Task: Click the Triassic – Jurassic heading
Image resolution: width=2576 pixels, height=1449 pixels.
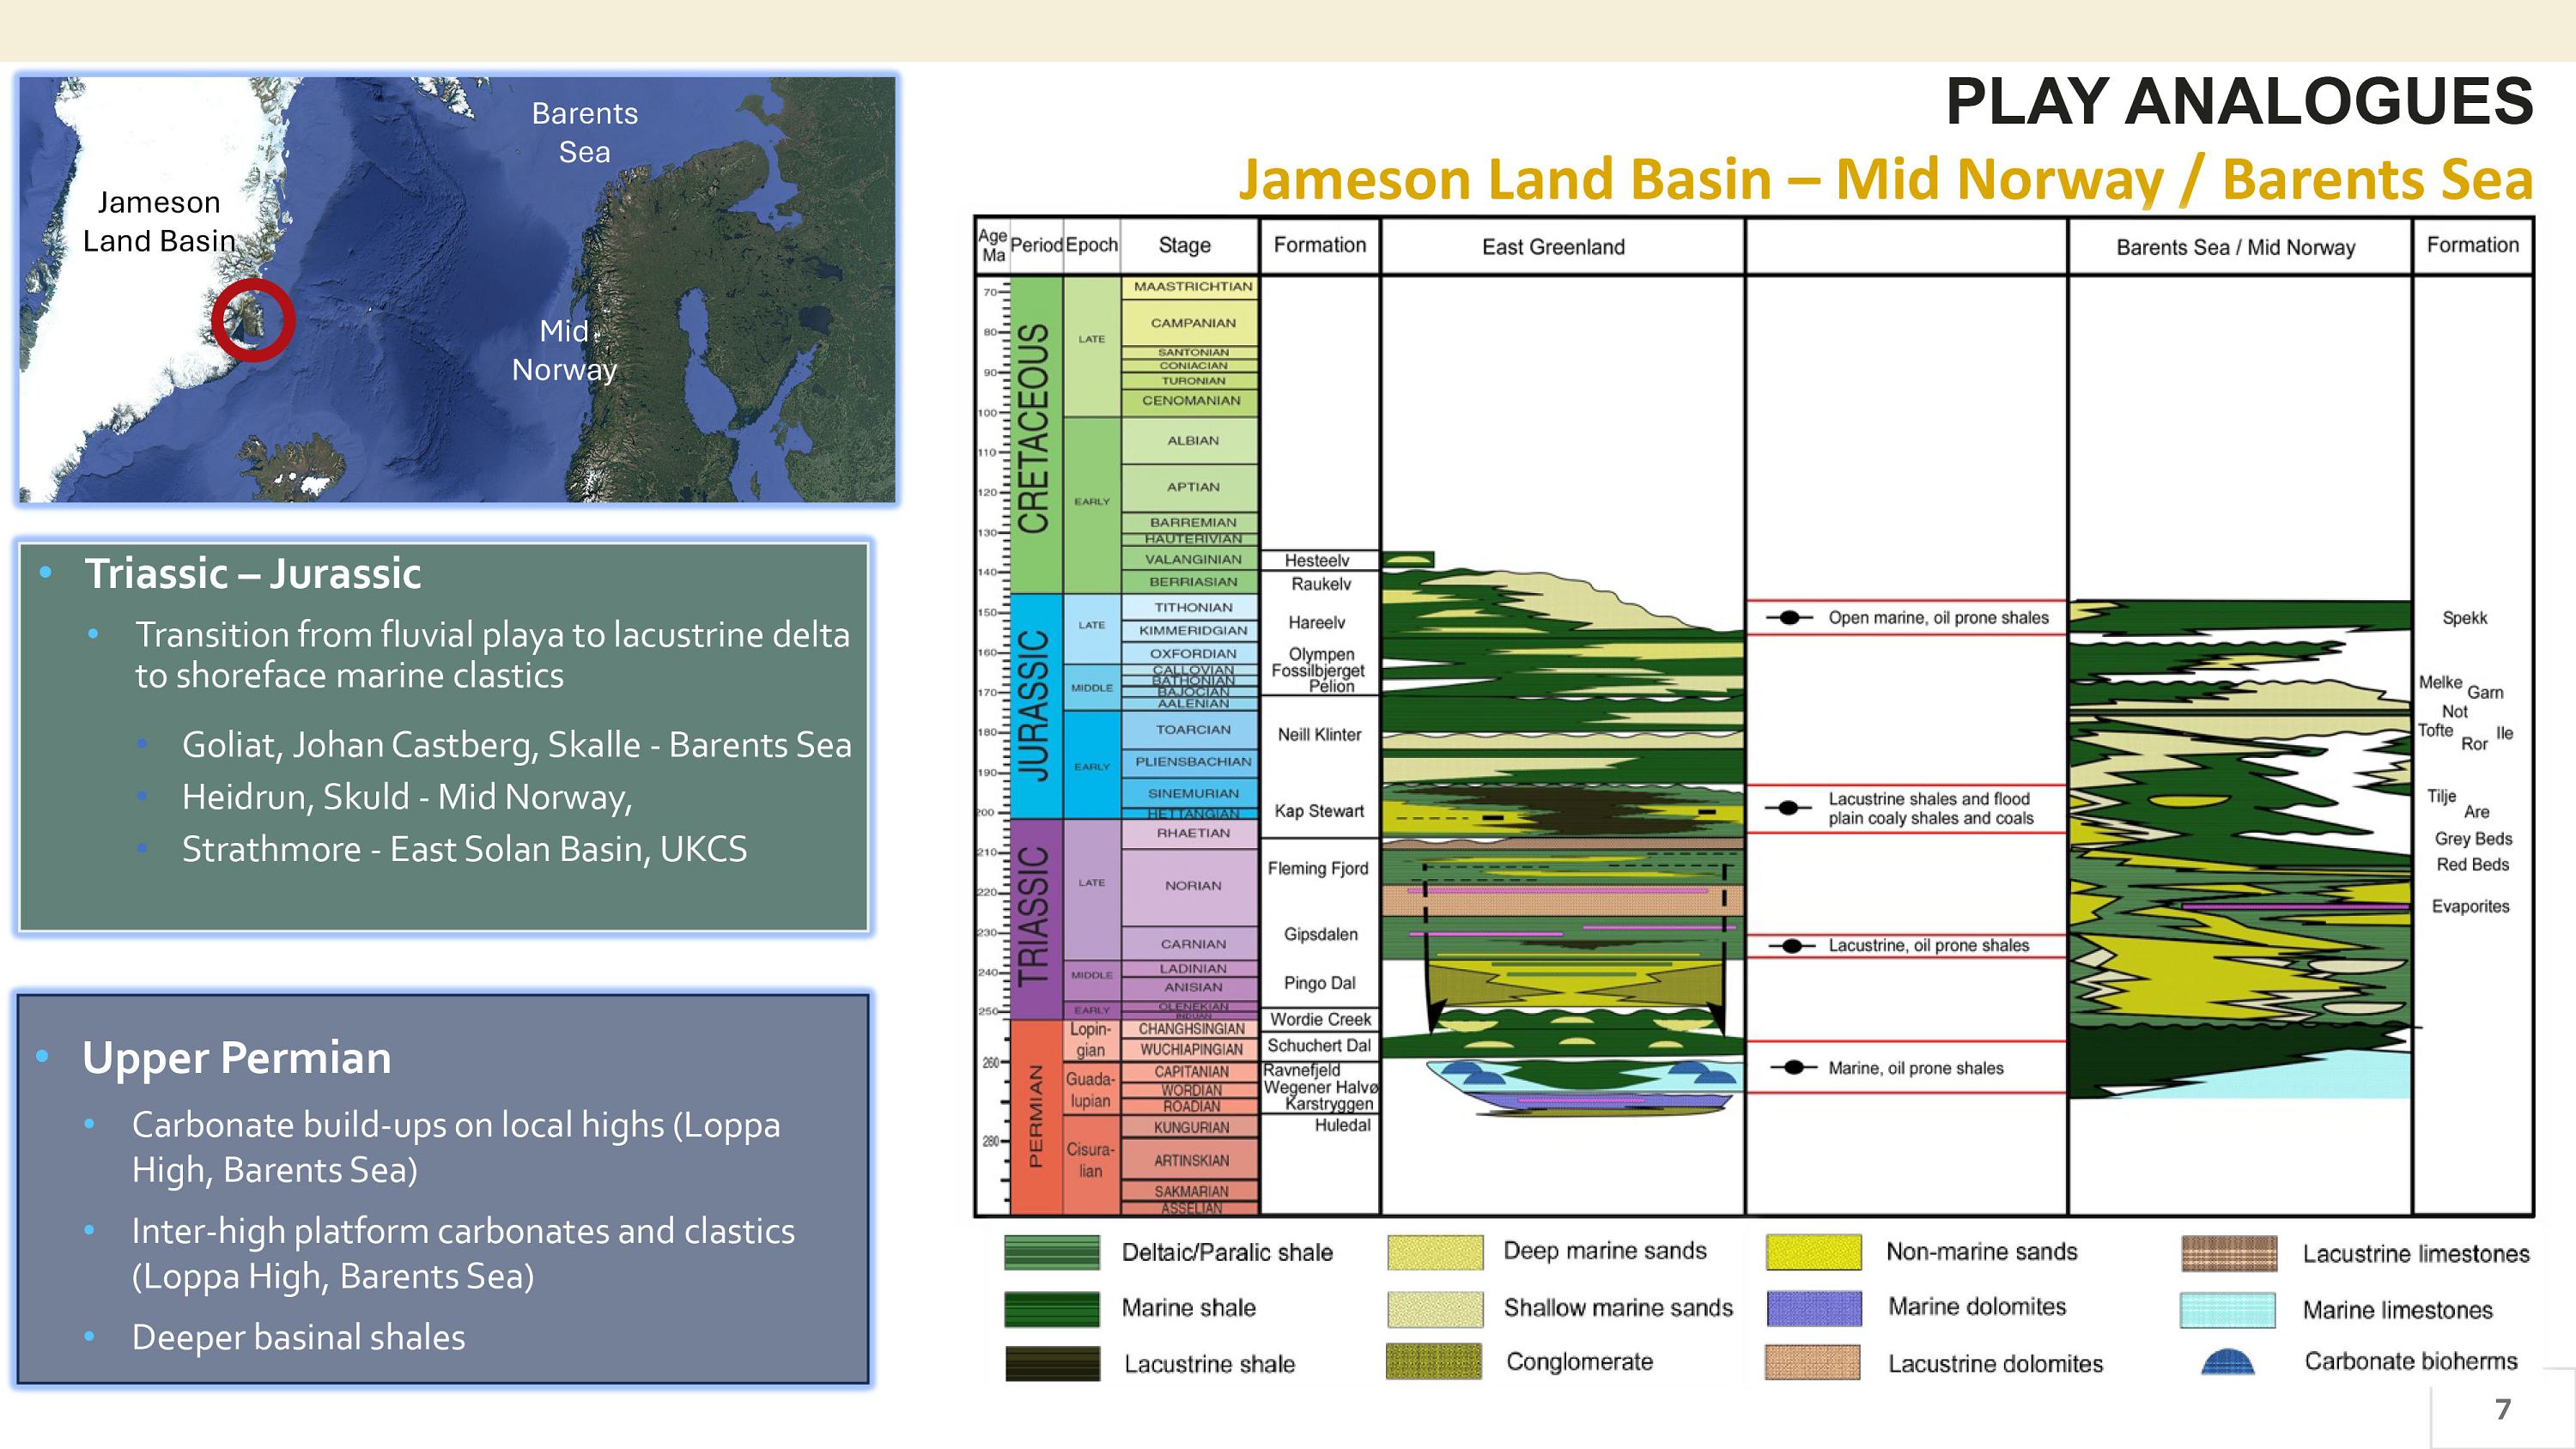Action: (x=252, y=574)
